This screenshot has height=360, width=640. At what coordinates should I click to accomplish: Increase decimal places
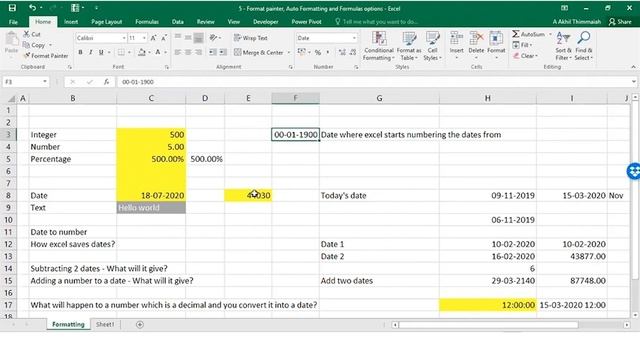[x=342, y=52]
